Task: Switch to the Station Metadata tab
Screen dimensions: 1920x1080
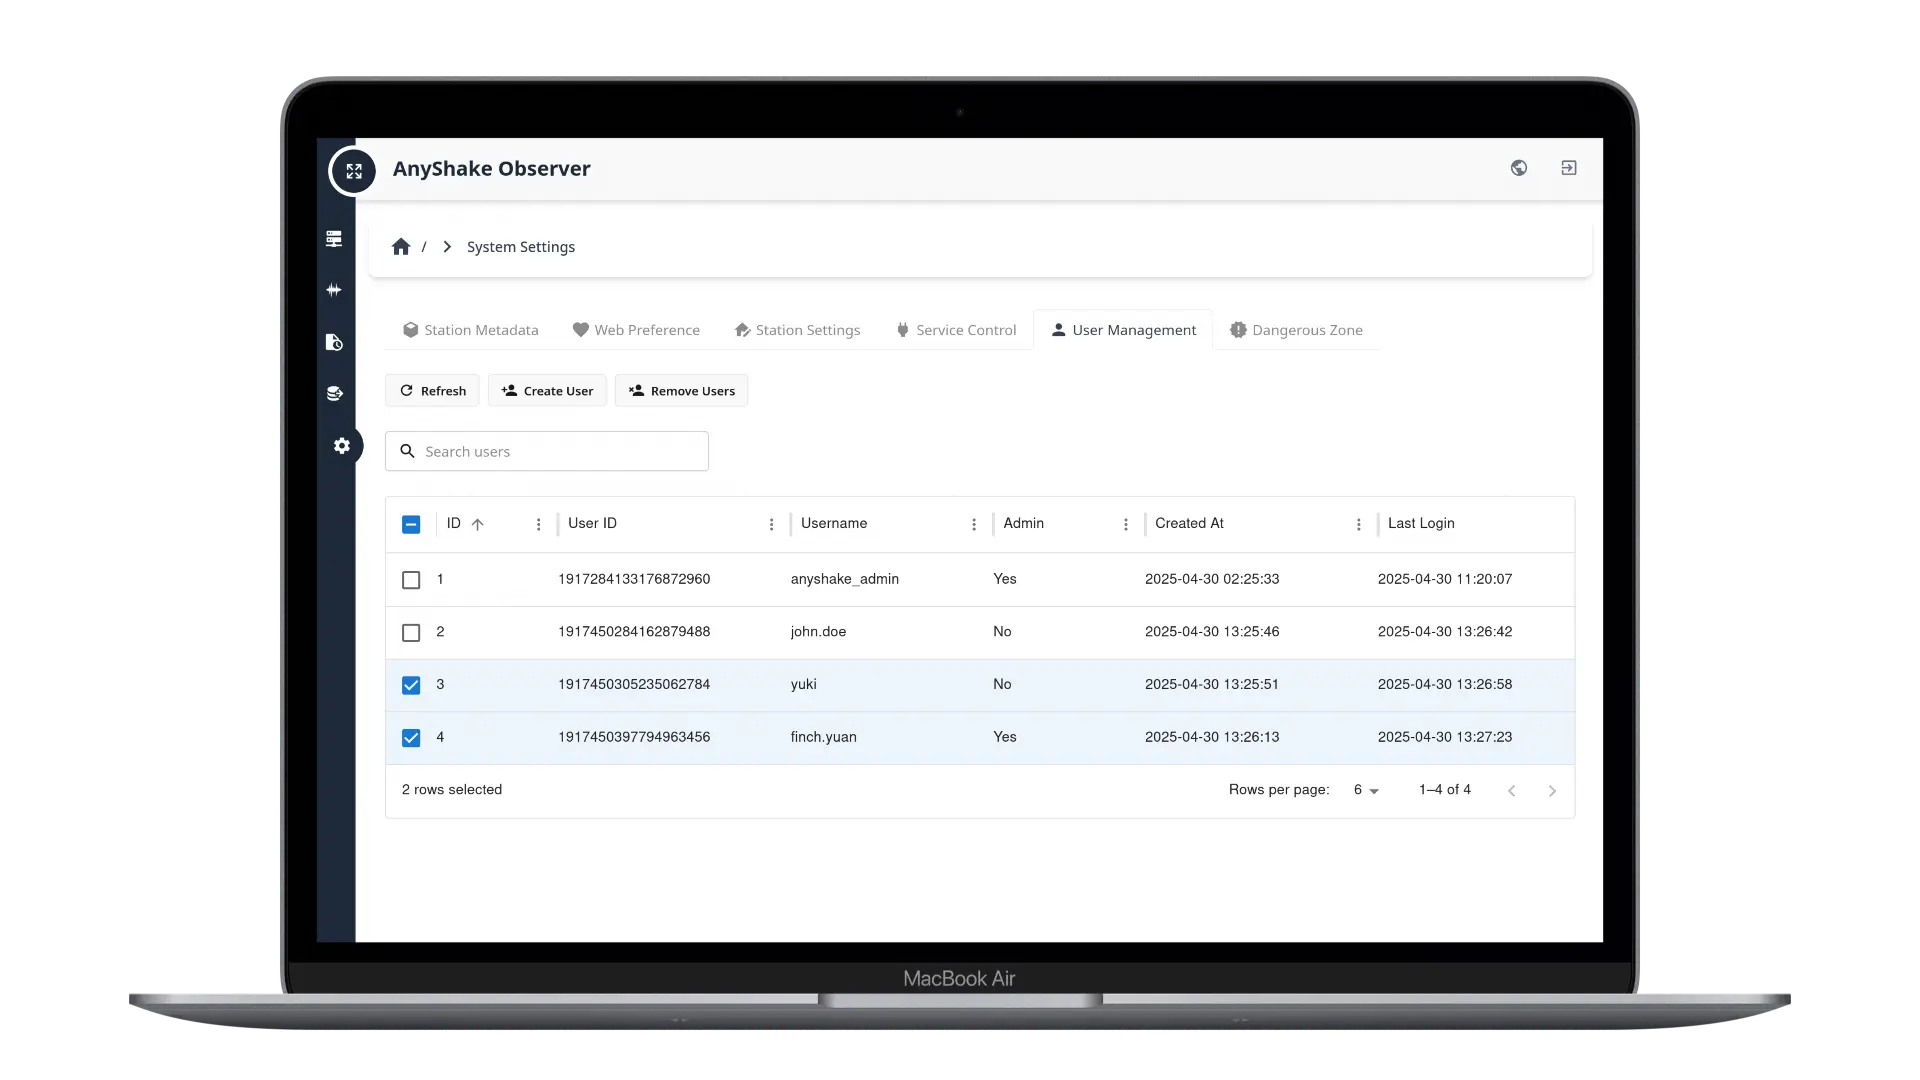Action: (470, 330)
